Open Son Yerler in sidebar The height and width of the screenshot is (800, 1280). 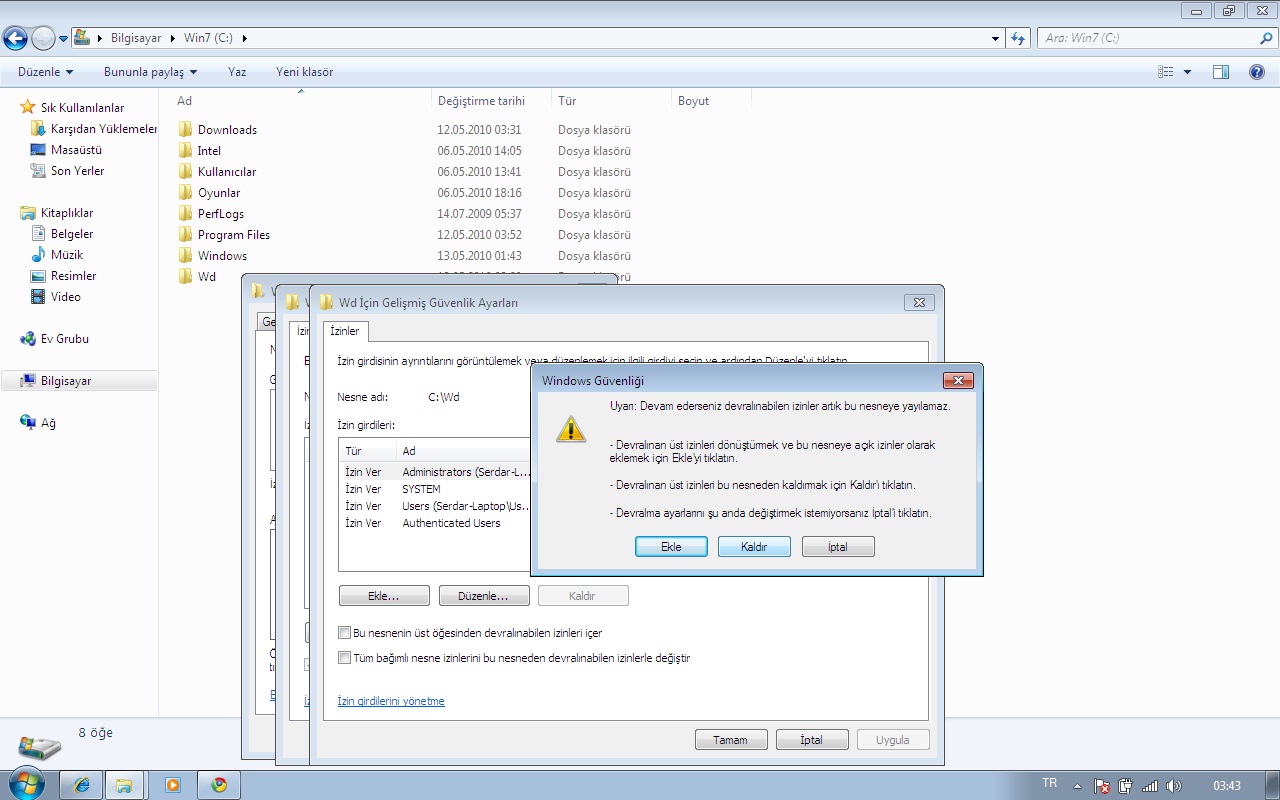click(77, 171)
